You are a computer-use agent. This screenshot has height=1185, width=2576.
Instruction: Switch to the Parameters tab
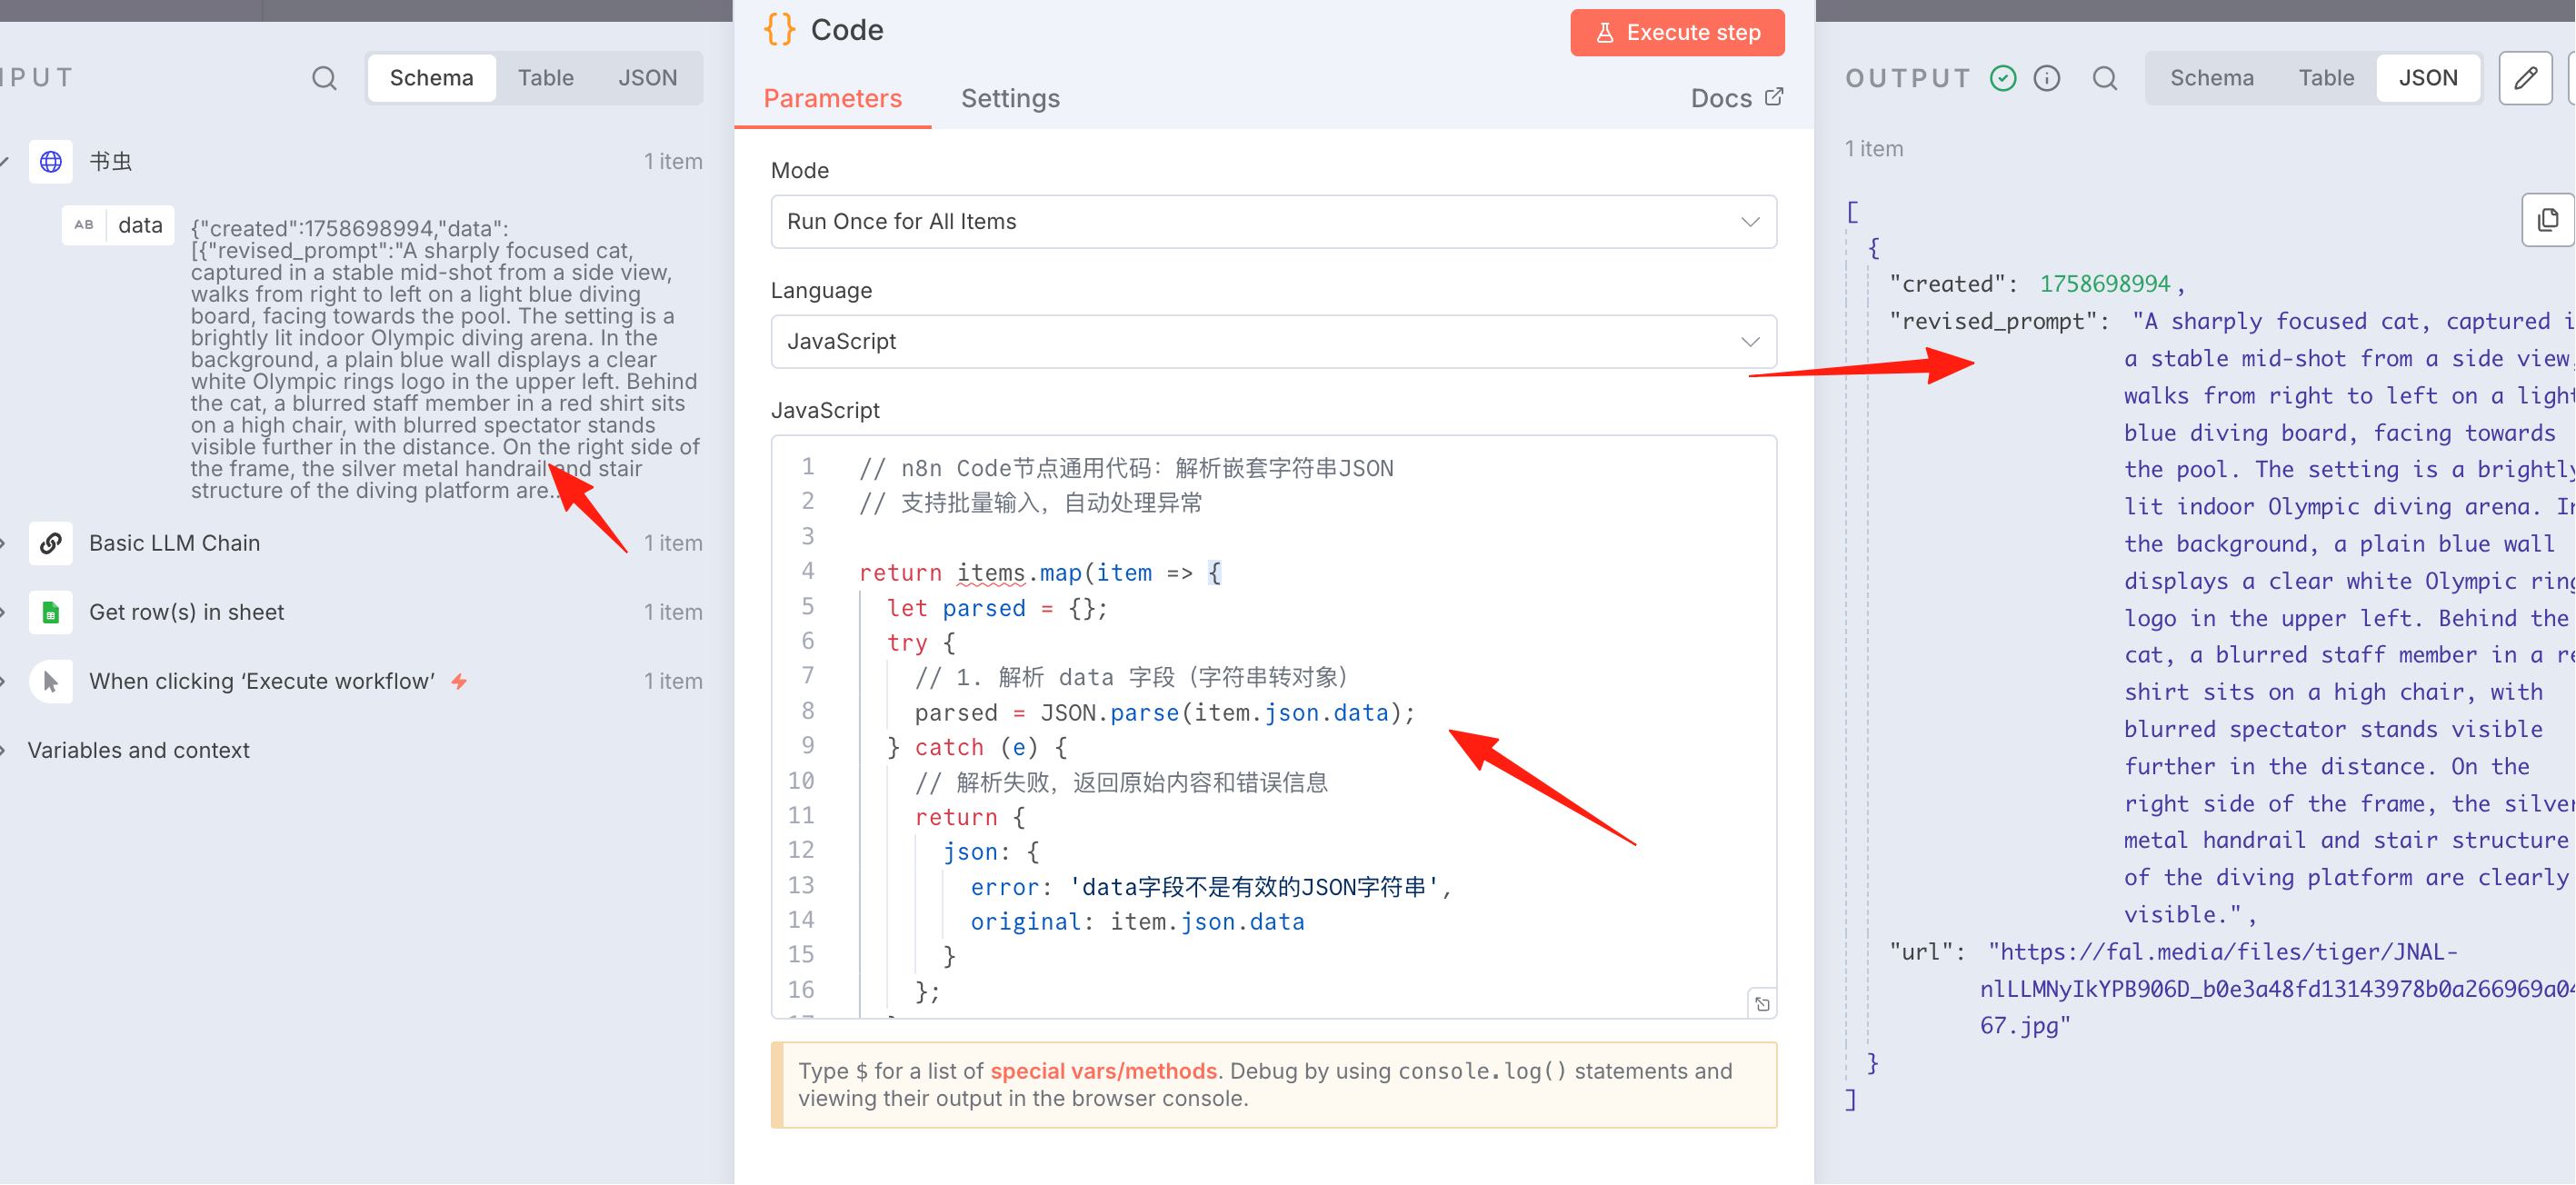tap(832, 98)
